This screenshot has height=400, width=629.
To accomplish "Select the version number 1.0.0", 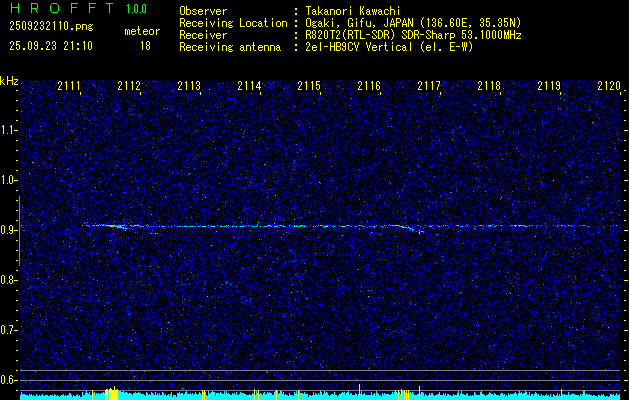I will [136, 9].
